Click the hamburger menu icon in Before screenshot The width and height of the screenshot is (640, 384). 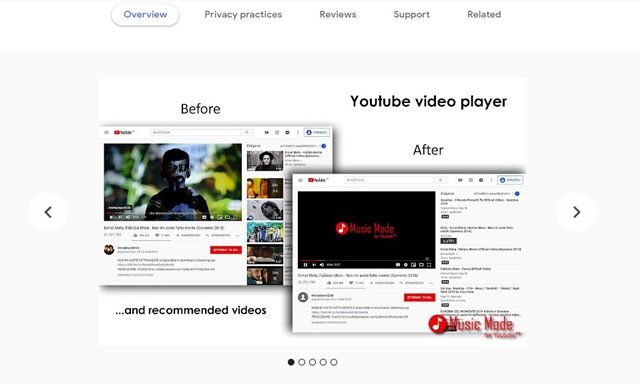click(x=107, y=132)
